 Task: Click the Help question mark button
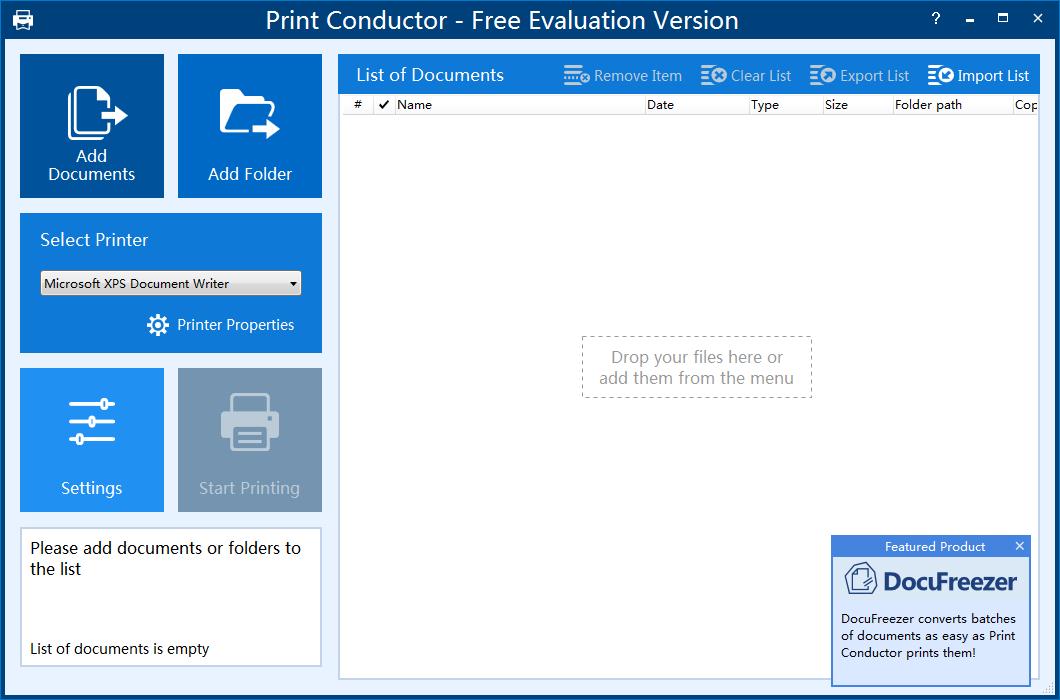coord(936,19)
